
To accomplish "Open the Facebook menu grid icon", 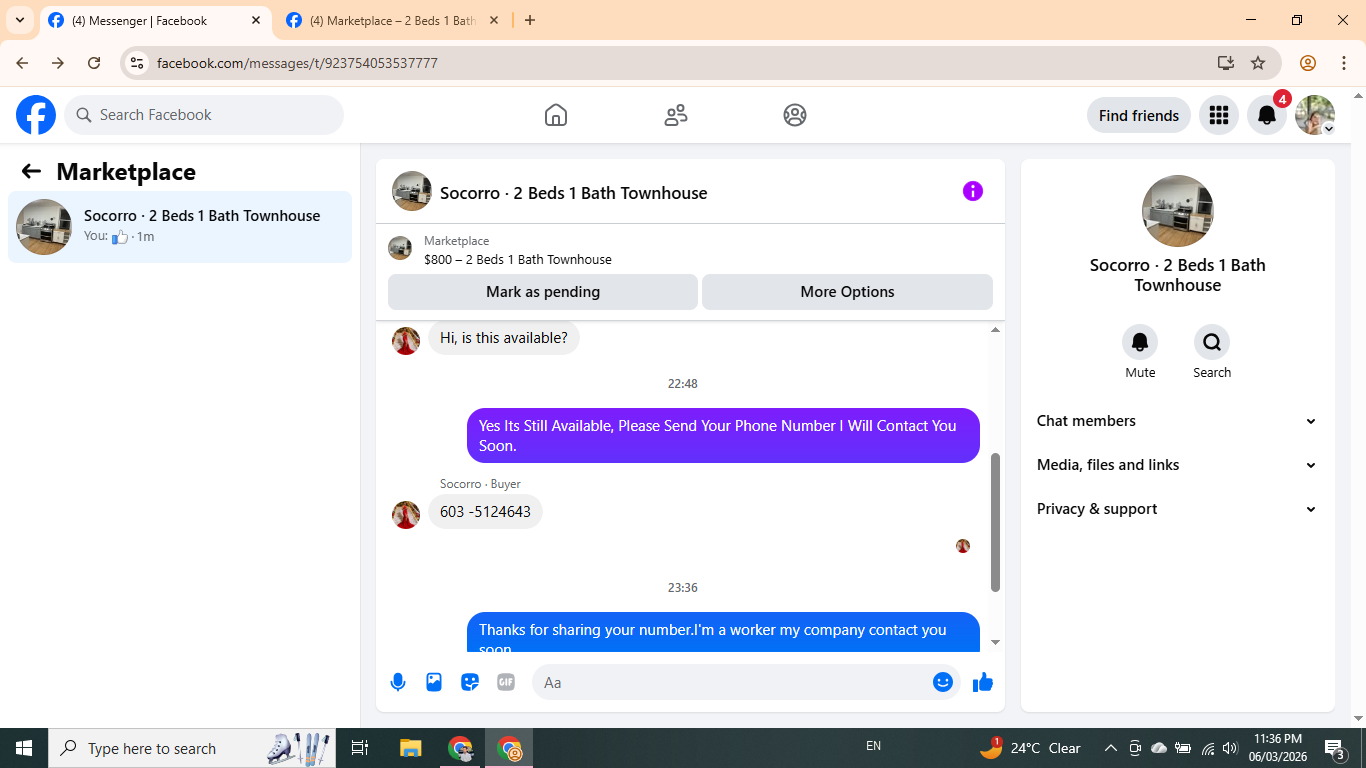I will click(1218, 115).
